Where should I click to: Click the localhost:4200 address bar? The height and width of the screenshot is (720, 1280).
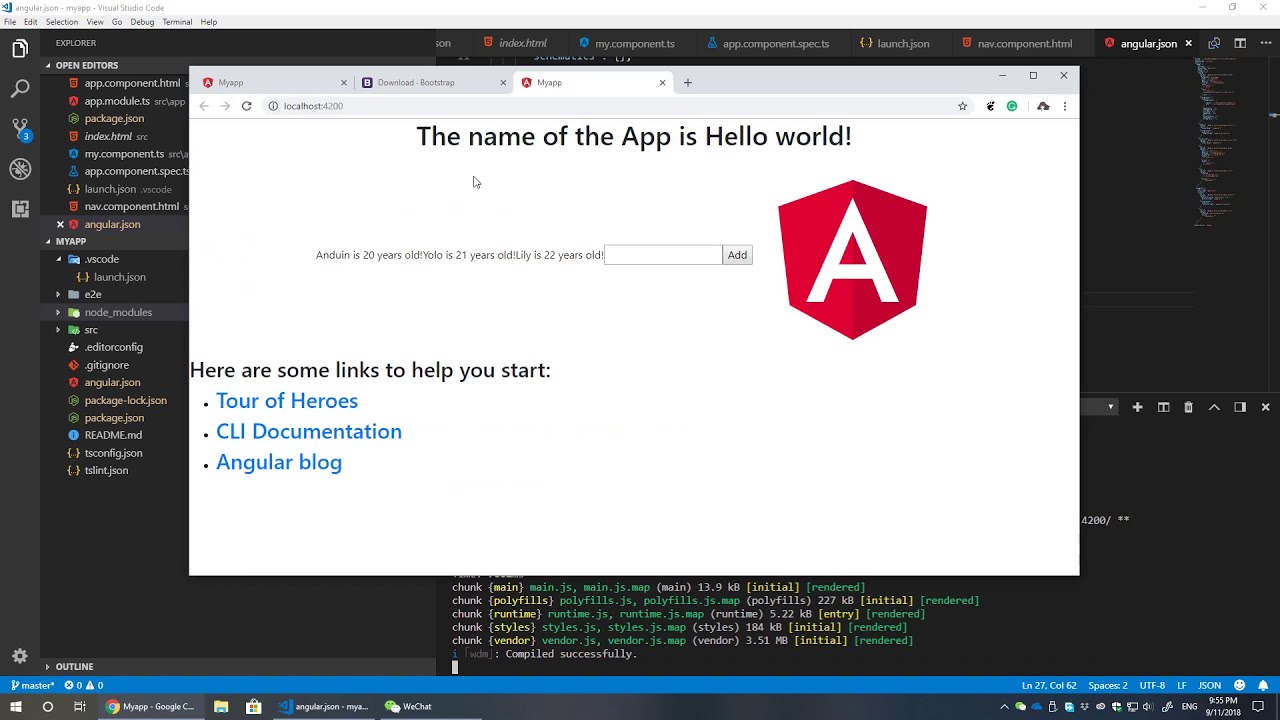(610, 106)
